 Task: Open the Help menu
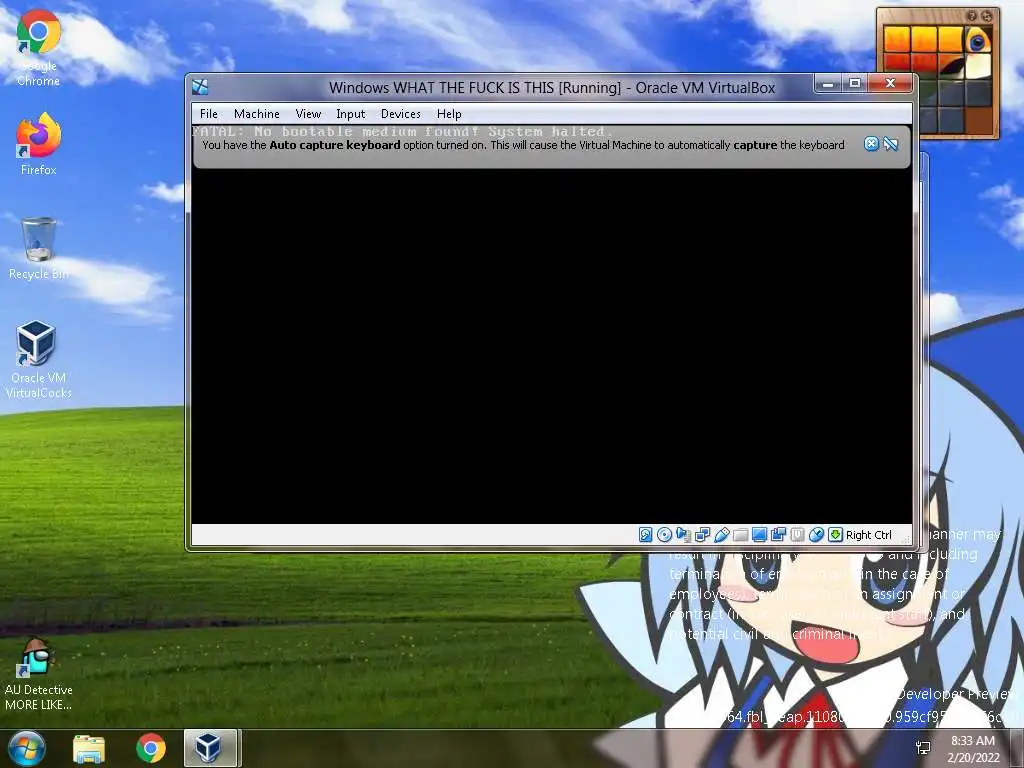pyautogui.click(x=449, y=114)
